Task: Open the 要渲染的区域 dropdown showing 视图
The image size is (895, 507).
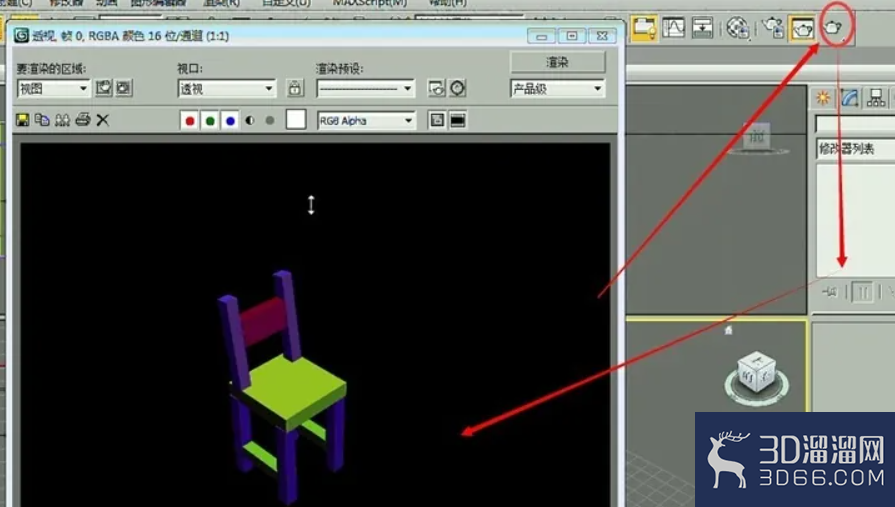Action: point(54,88)
